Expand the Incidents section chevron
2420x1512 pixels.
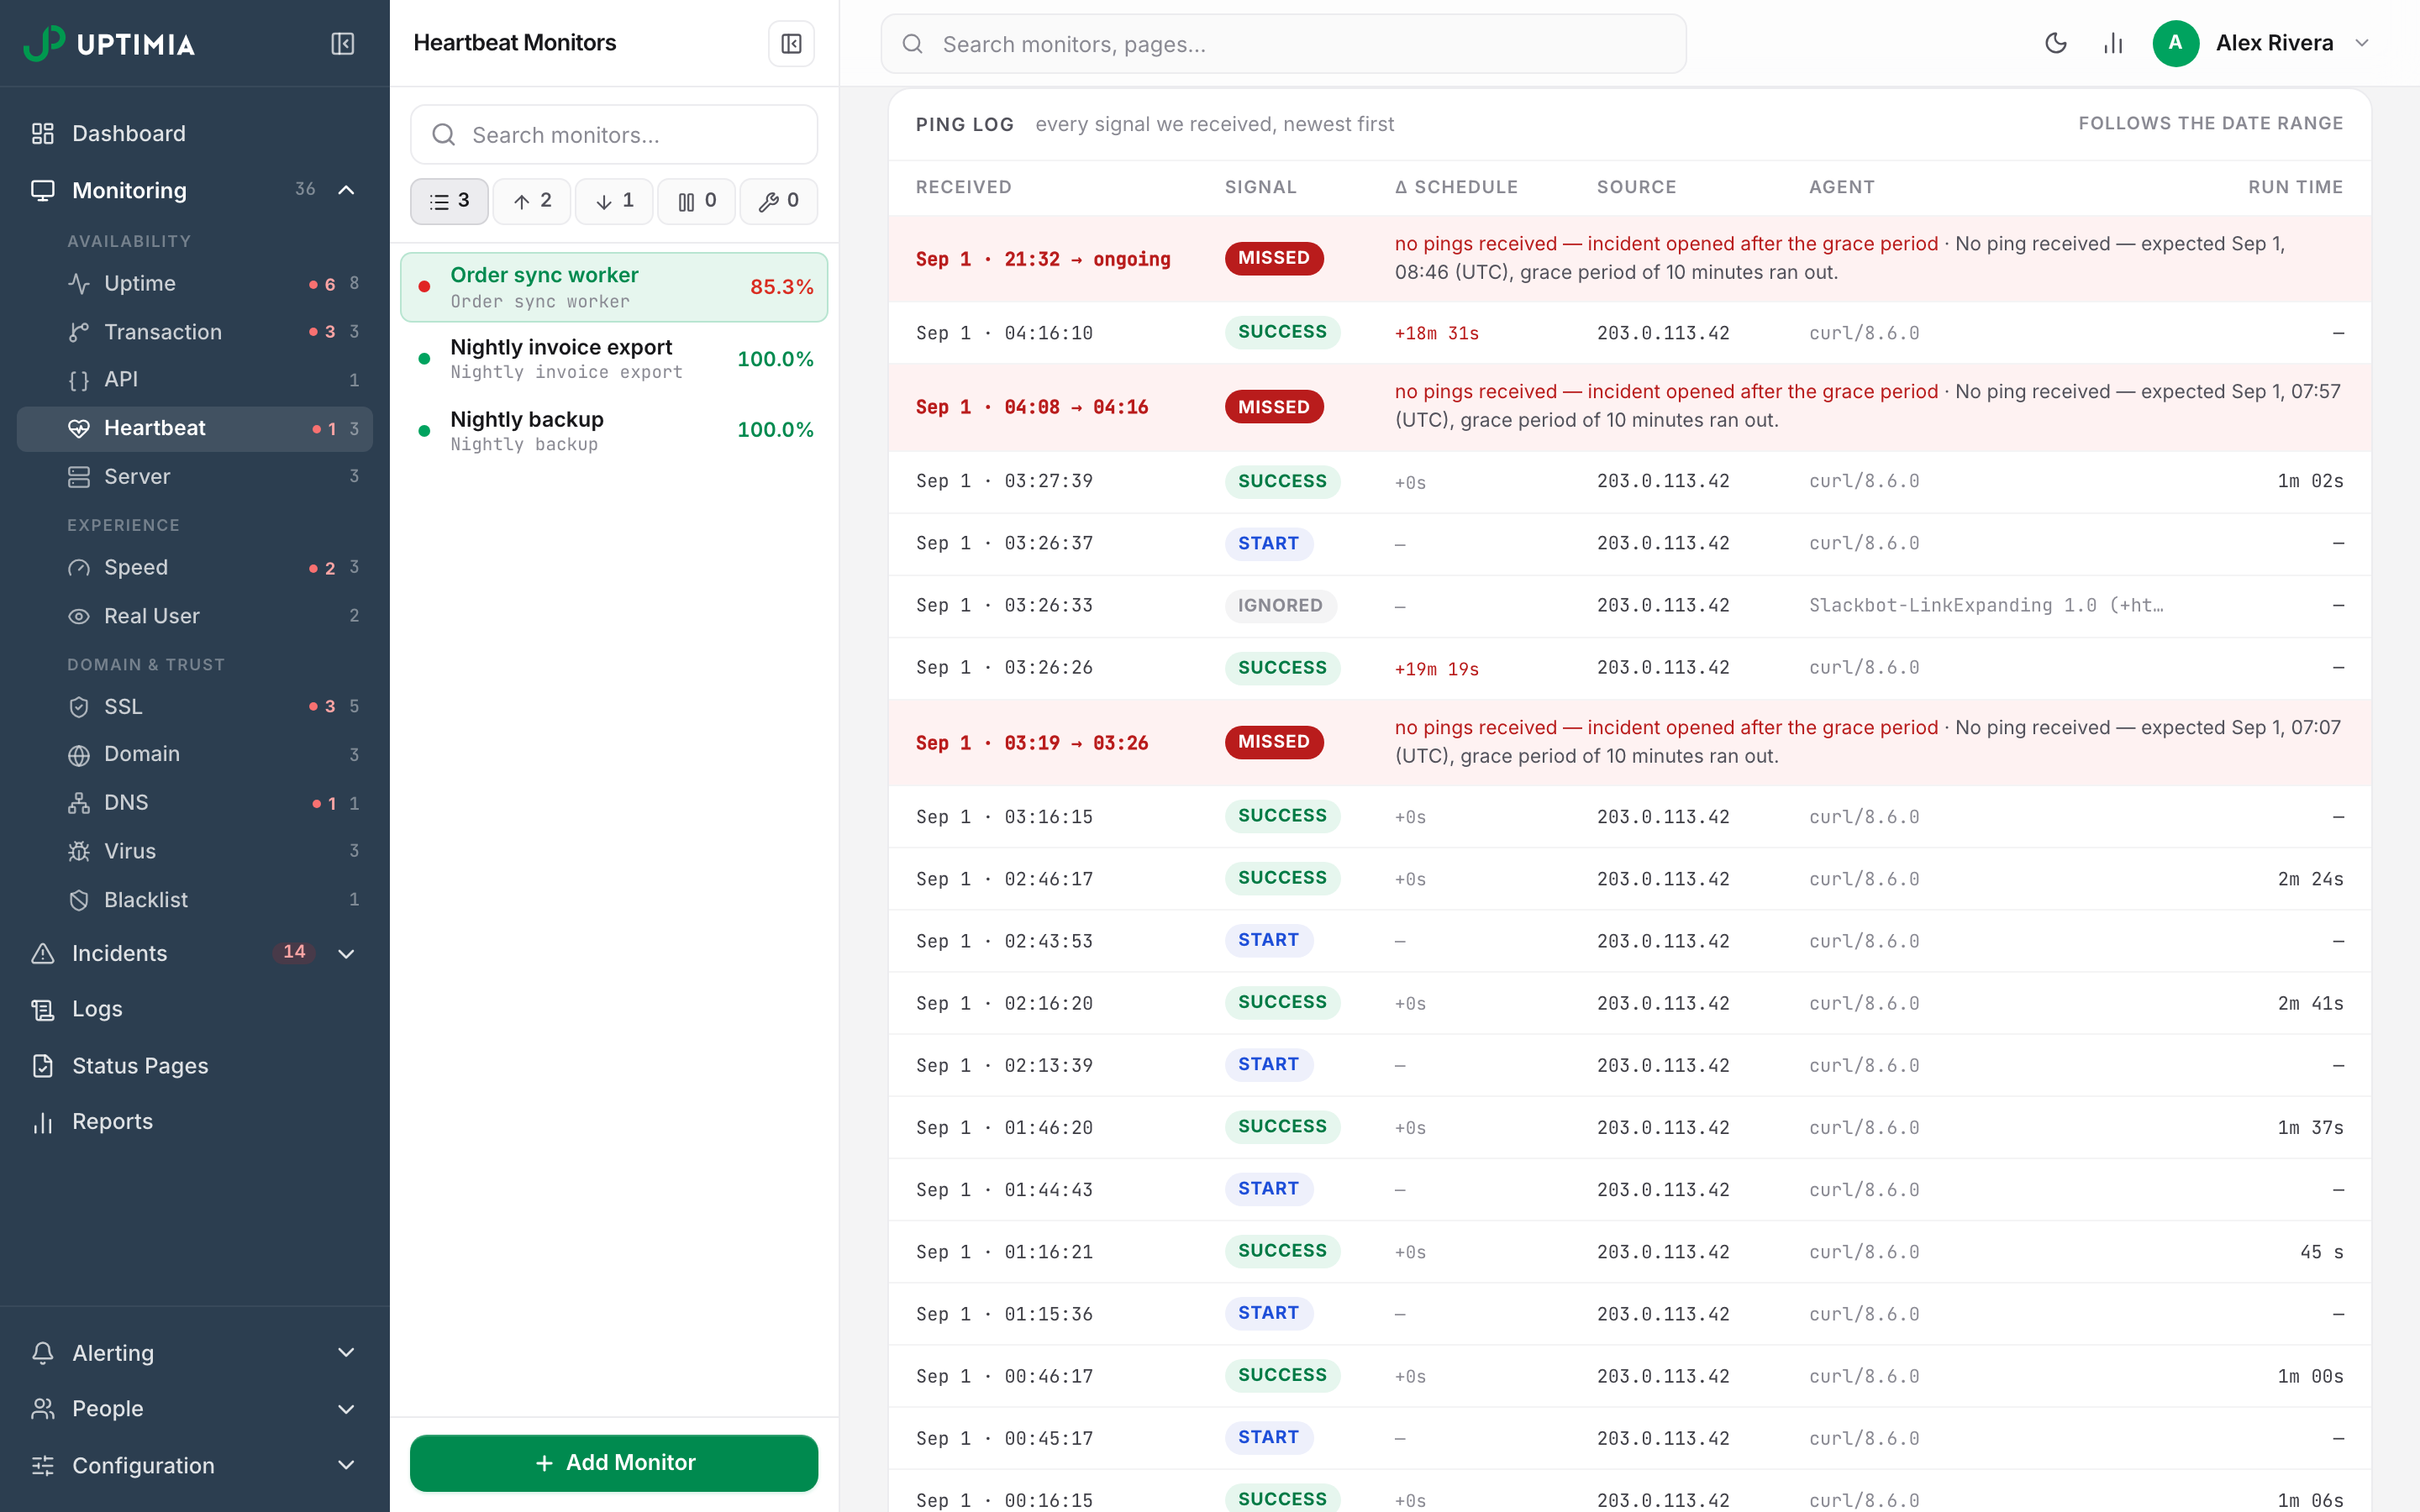point(346,953)
